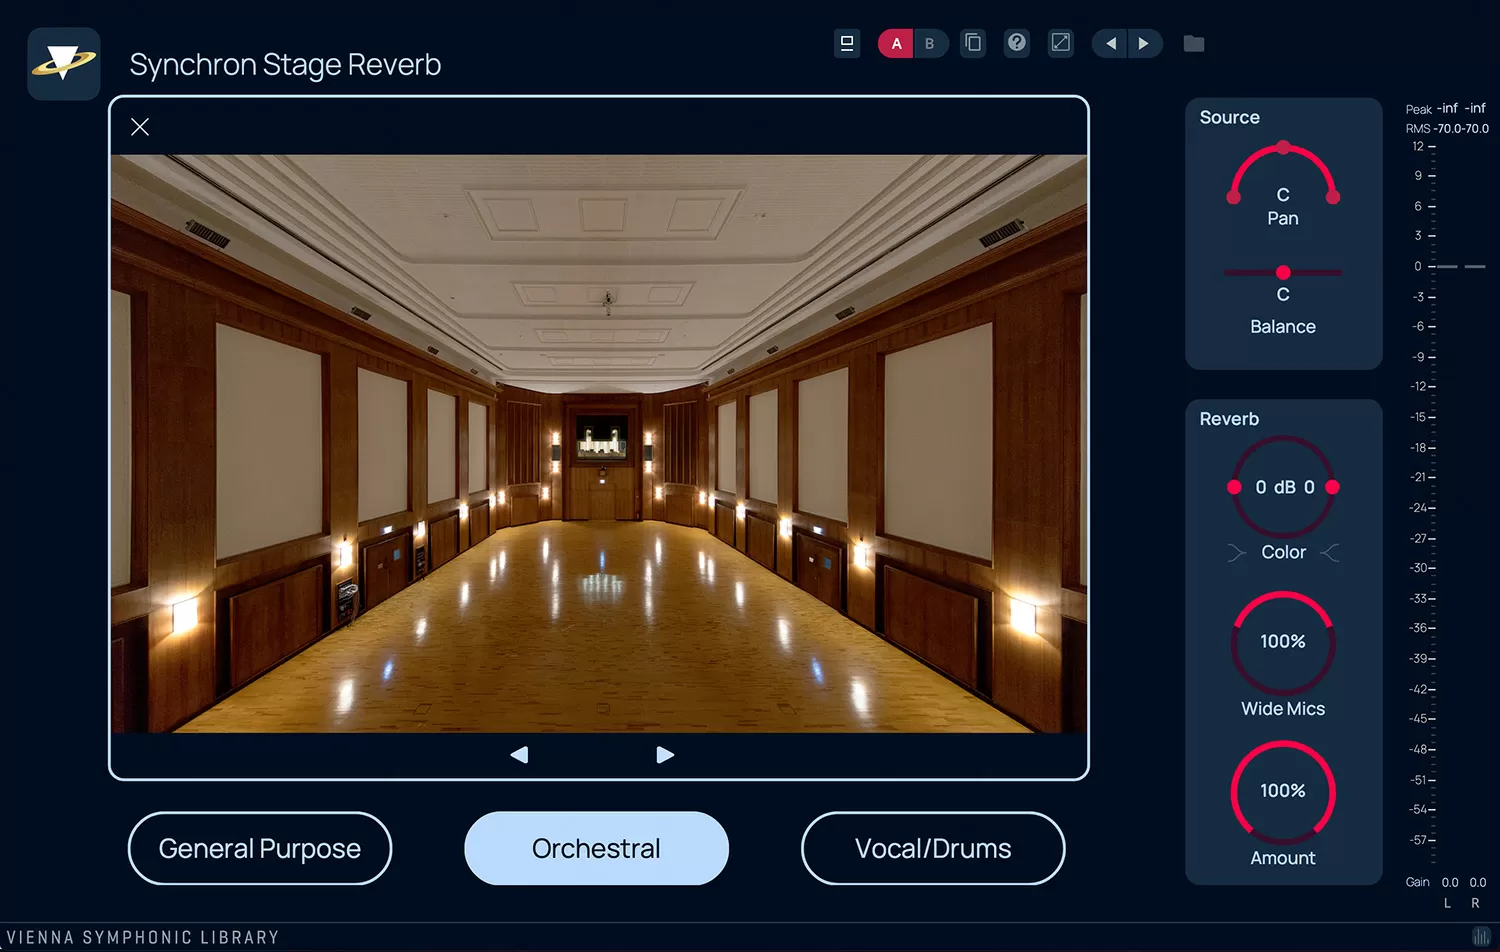Select the Orchestral category

coord(596,848)
